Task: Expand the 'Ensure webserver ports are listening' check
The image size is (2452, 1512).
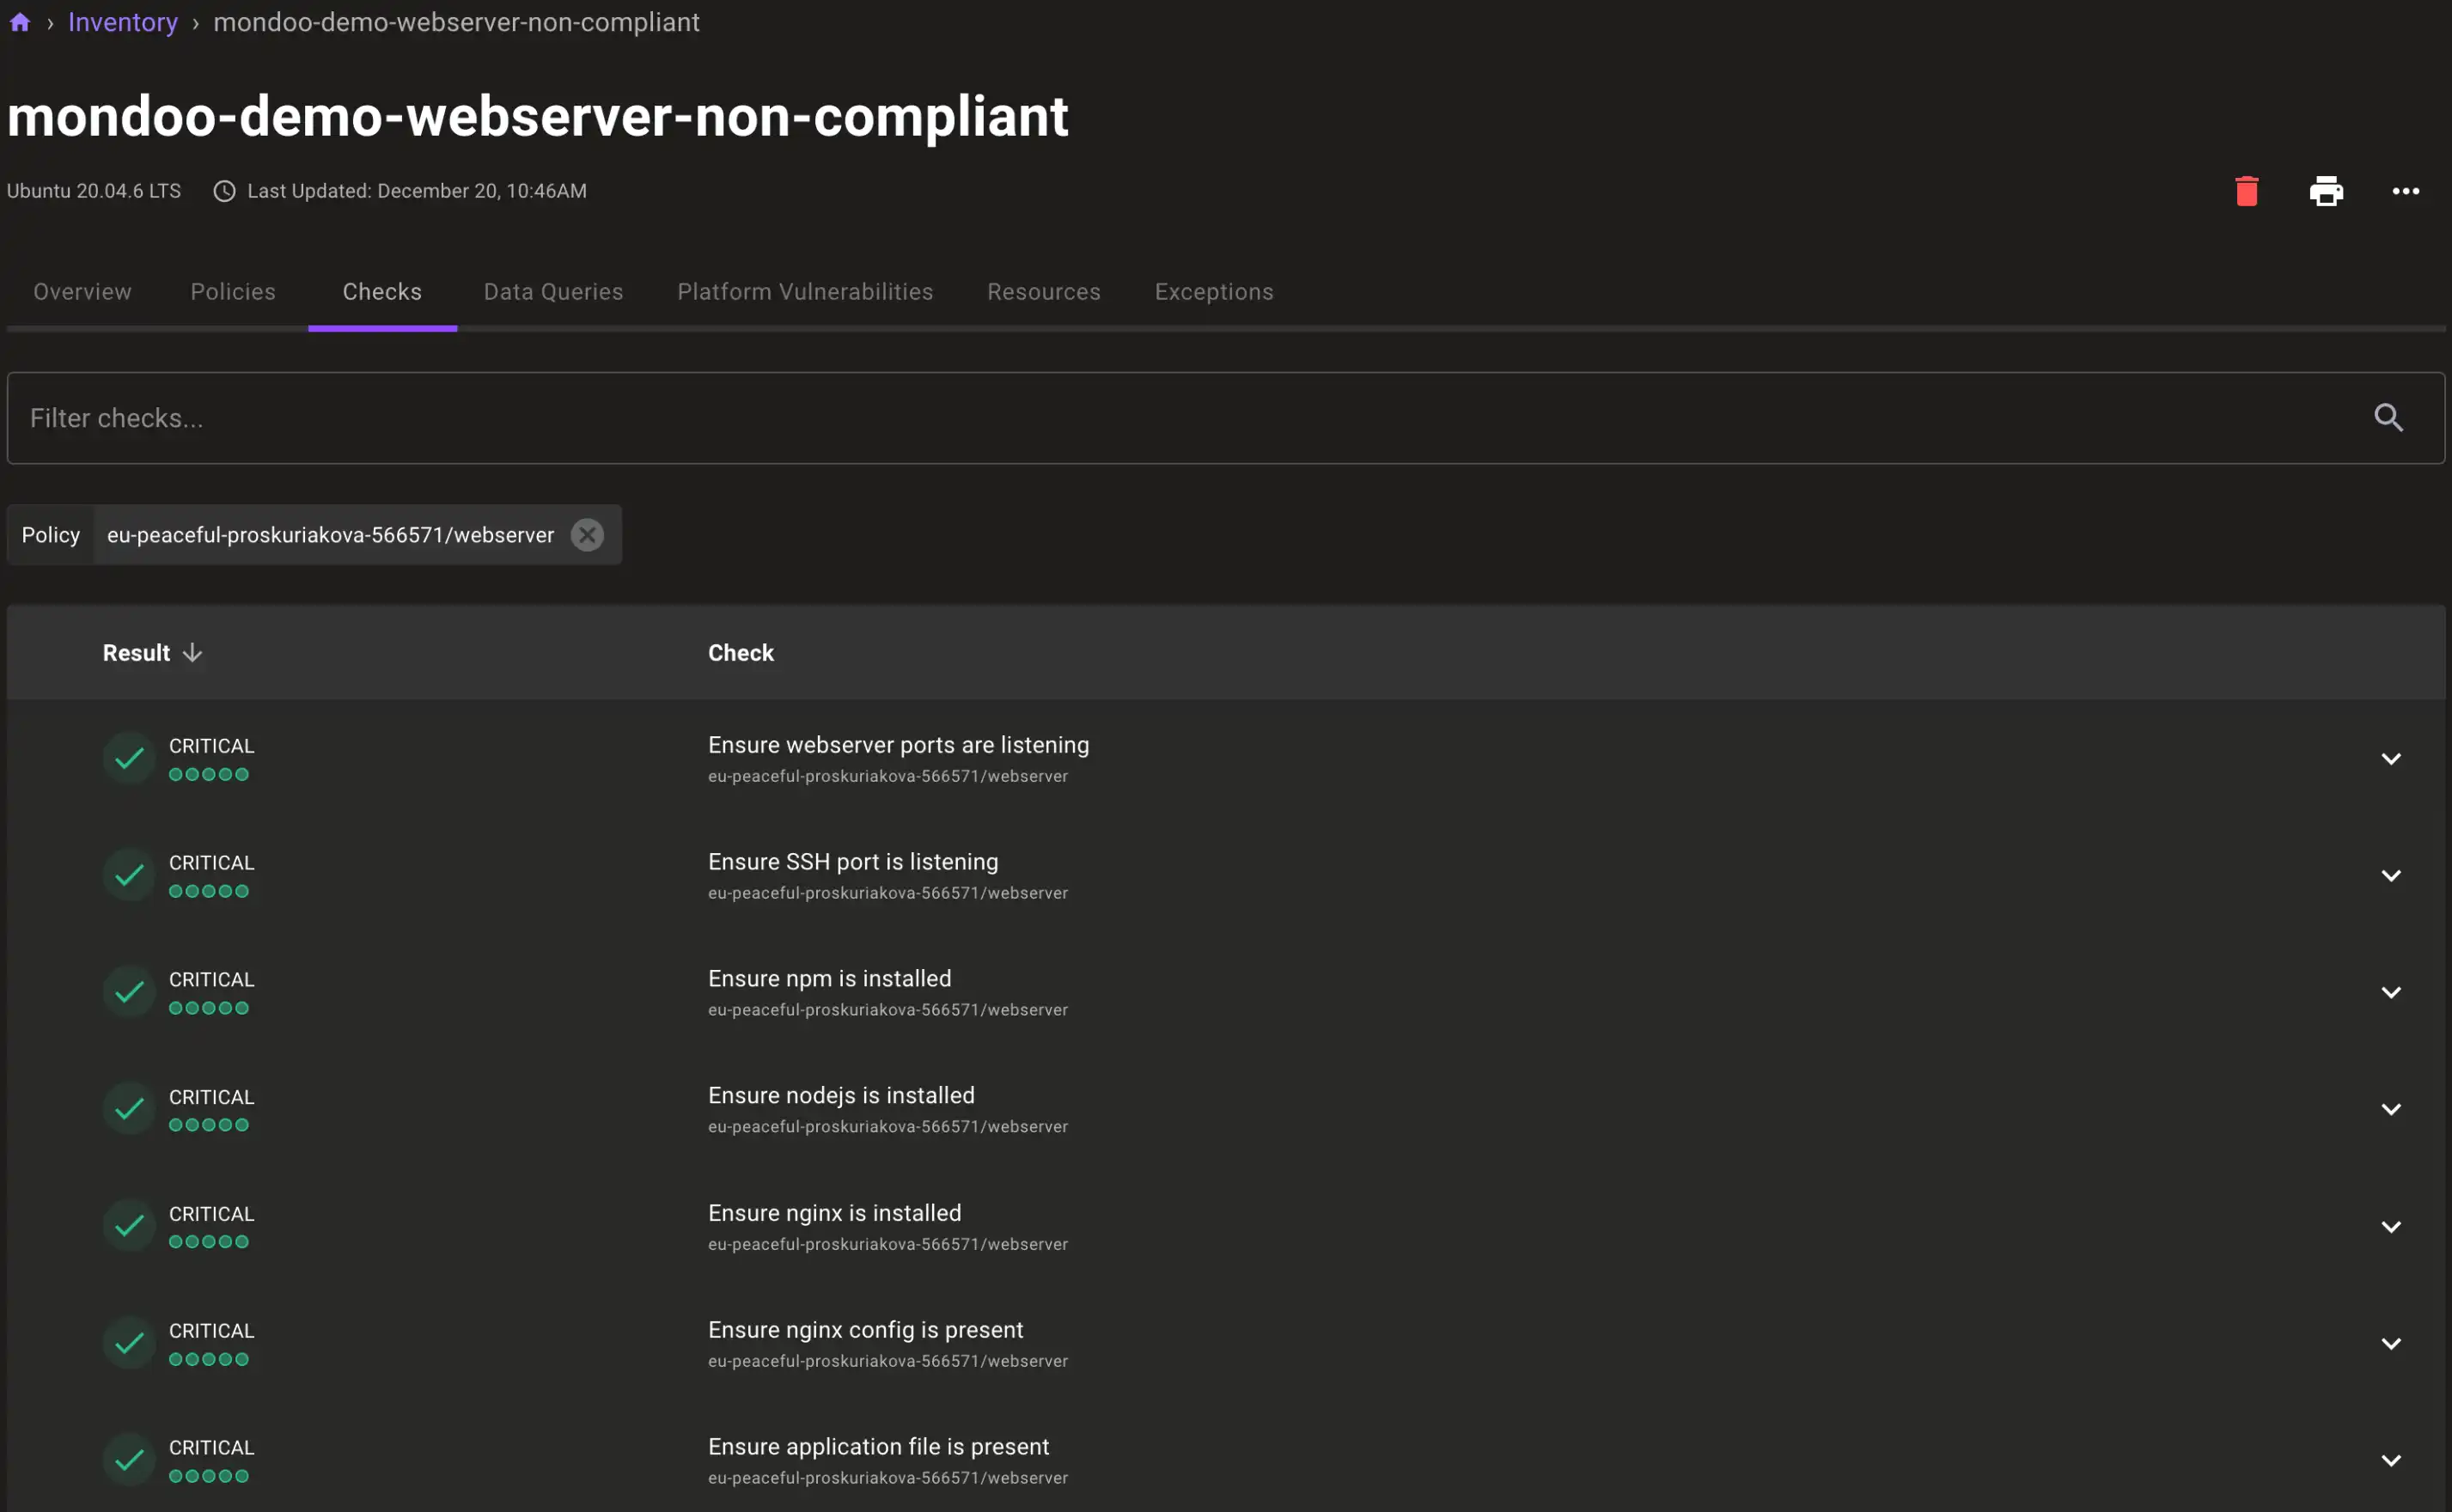Action: click(x=2391, y=757)
